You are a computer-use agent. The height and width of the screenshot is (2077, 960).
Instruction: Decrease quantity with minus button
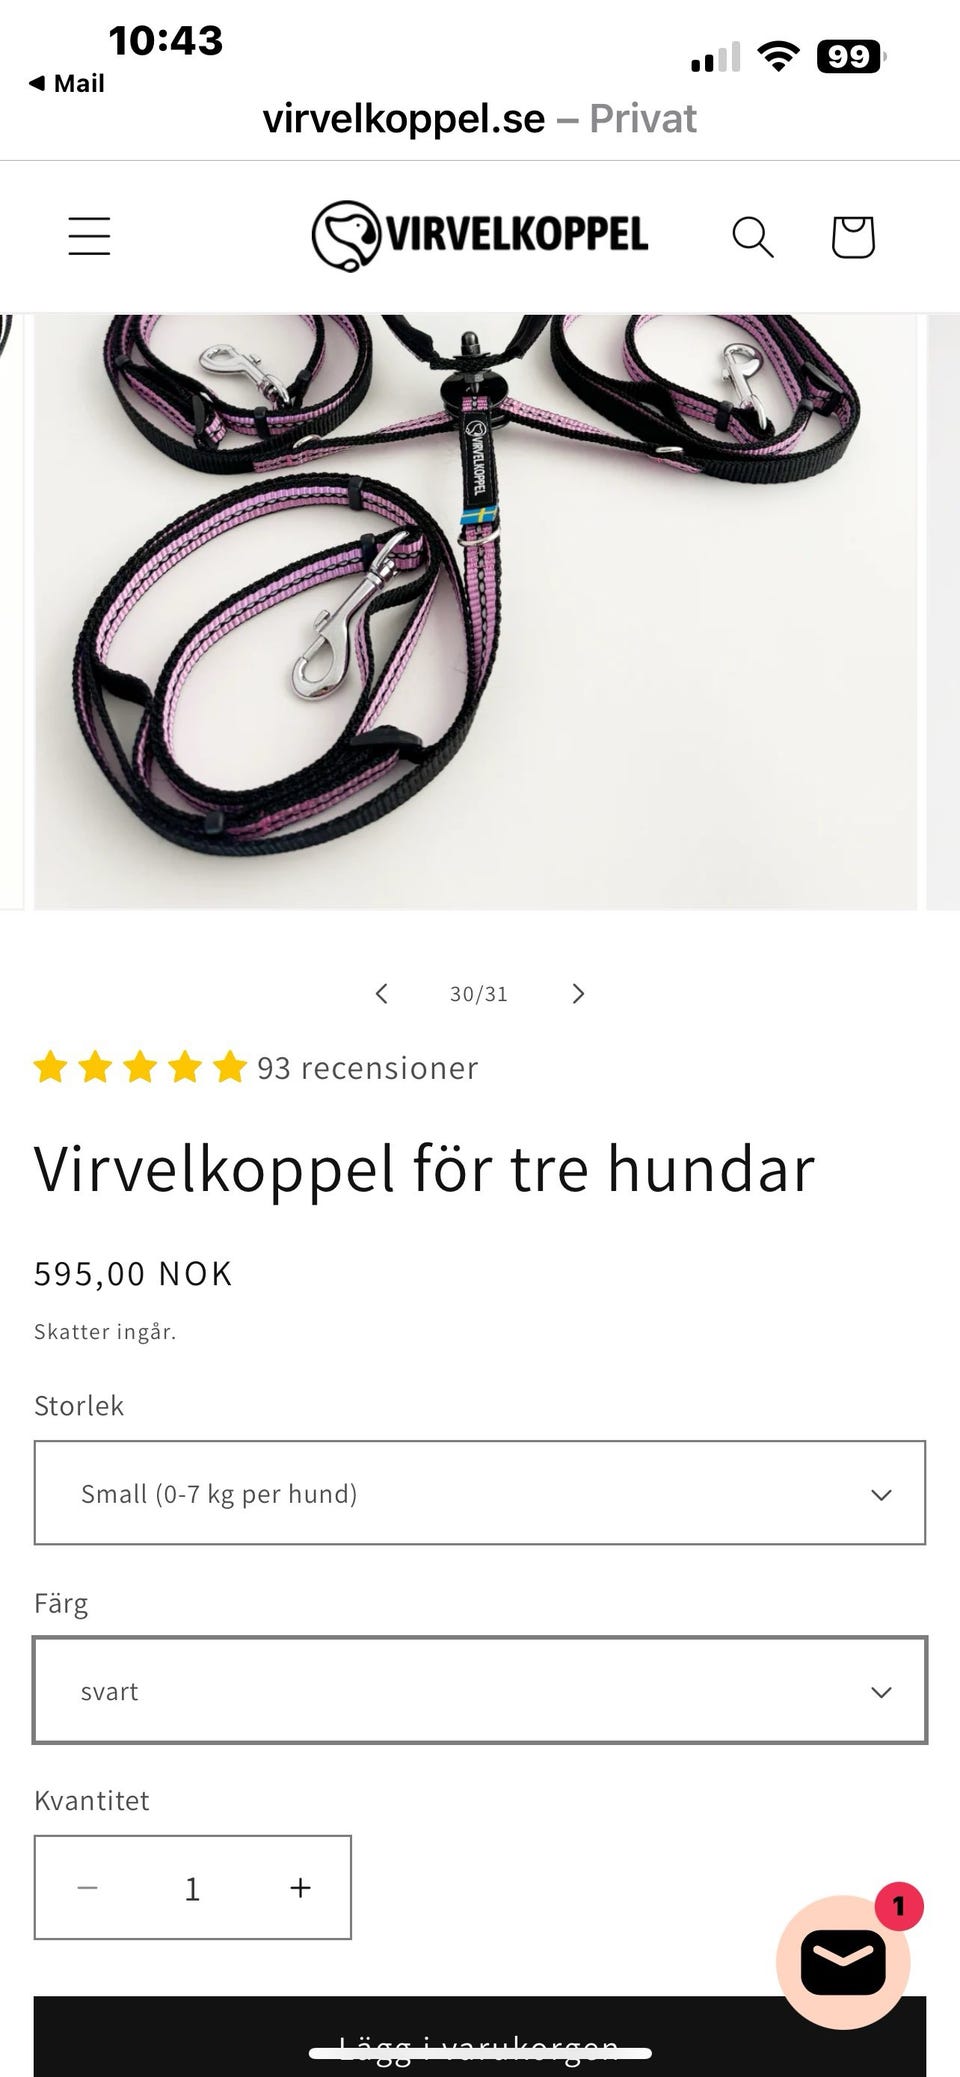(88, 1887)
